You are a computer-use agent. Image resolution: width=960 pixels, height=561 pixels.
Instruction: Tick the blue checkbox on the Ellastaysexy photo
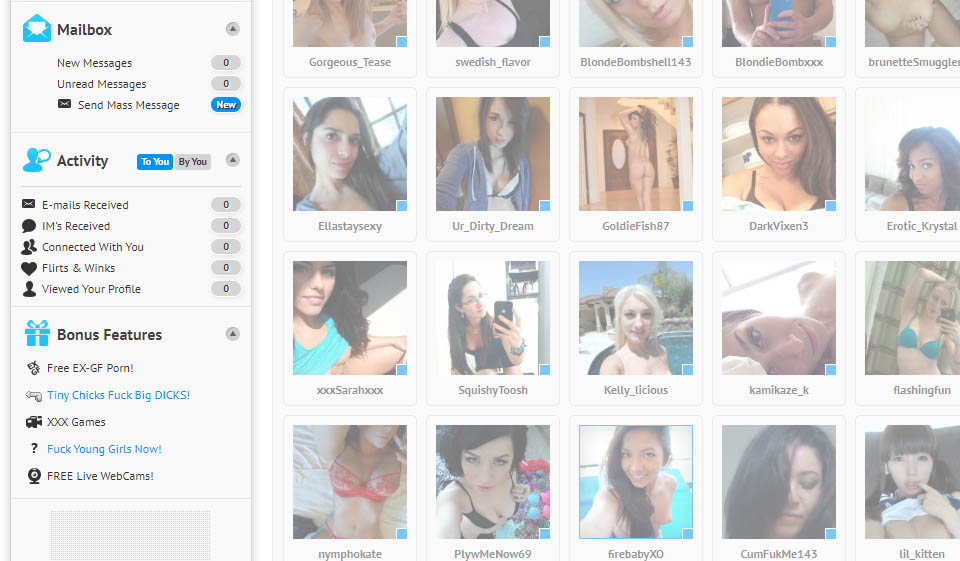(x=402, y=206)
